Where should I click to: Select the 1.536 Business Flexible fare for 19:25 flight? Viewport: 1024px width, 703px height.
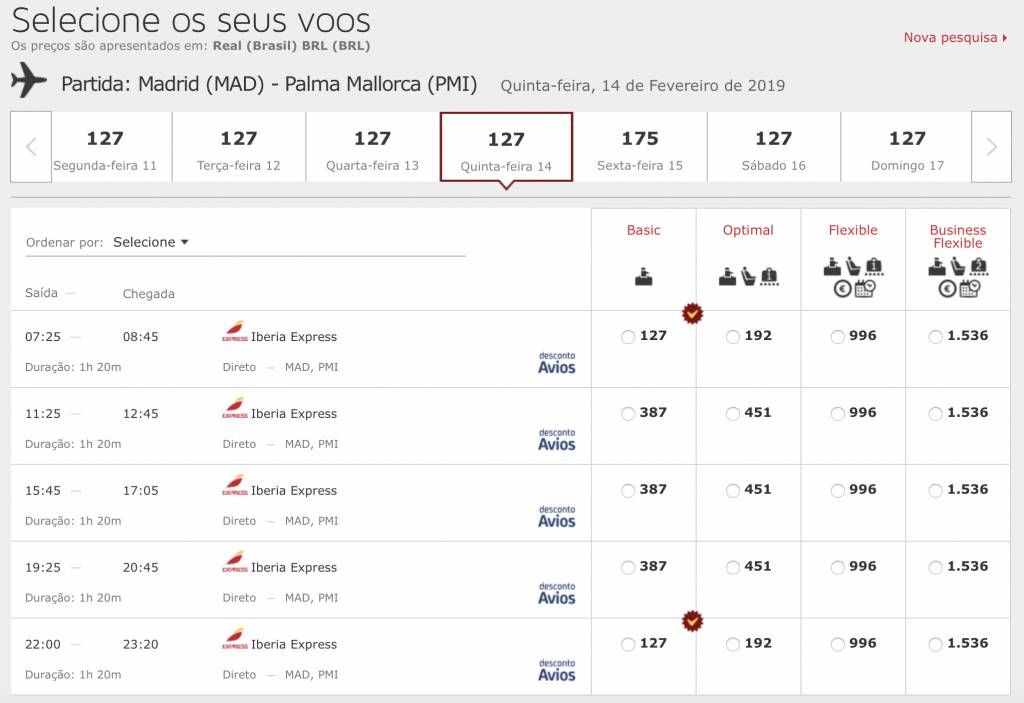935,567
